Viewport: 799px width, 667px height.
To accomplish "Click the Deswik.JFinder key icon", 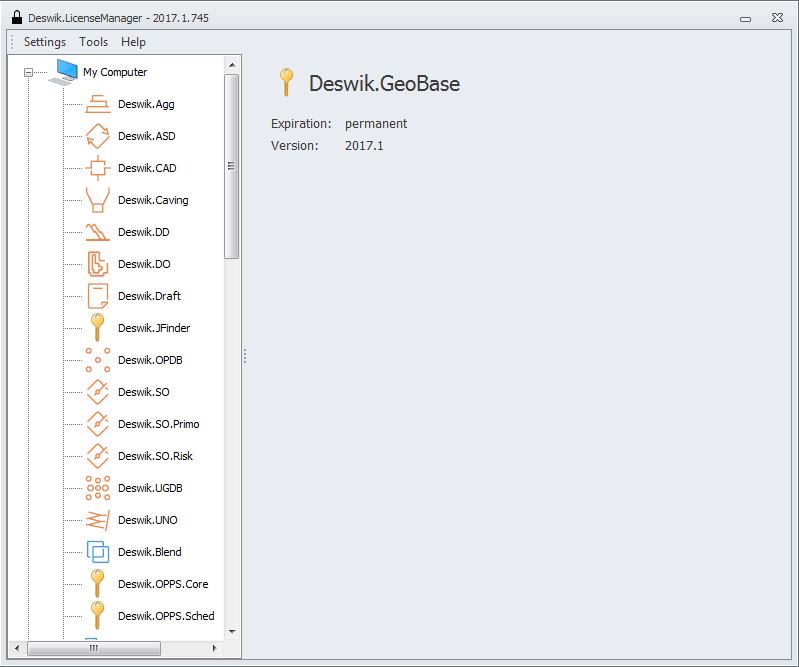I will click(x=97, y=327).
